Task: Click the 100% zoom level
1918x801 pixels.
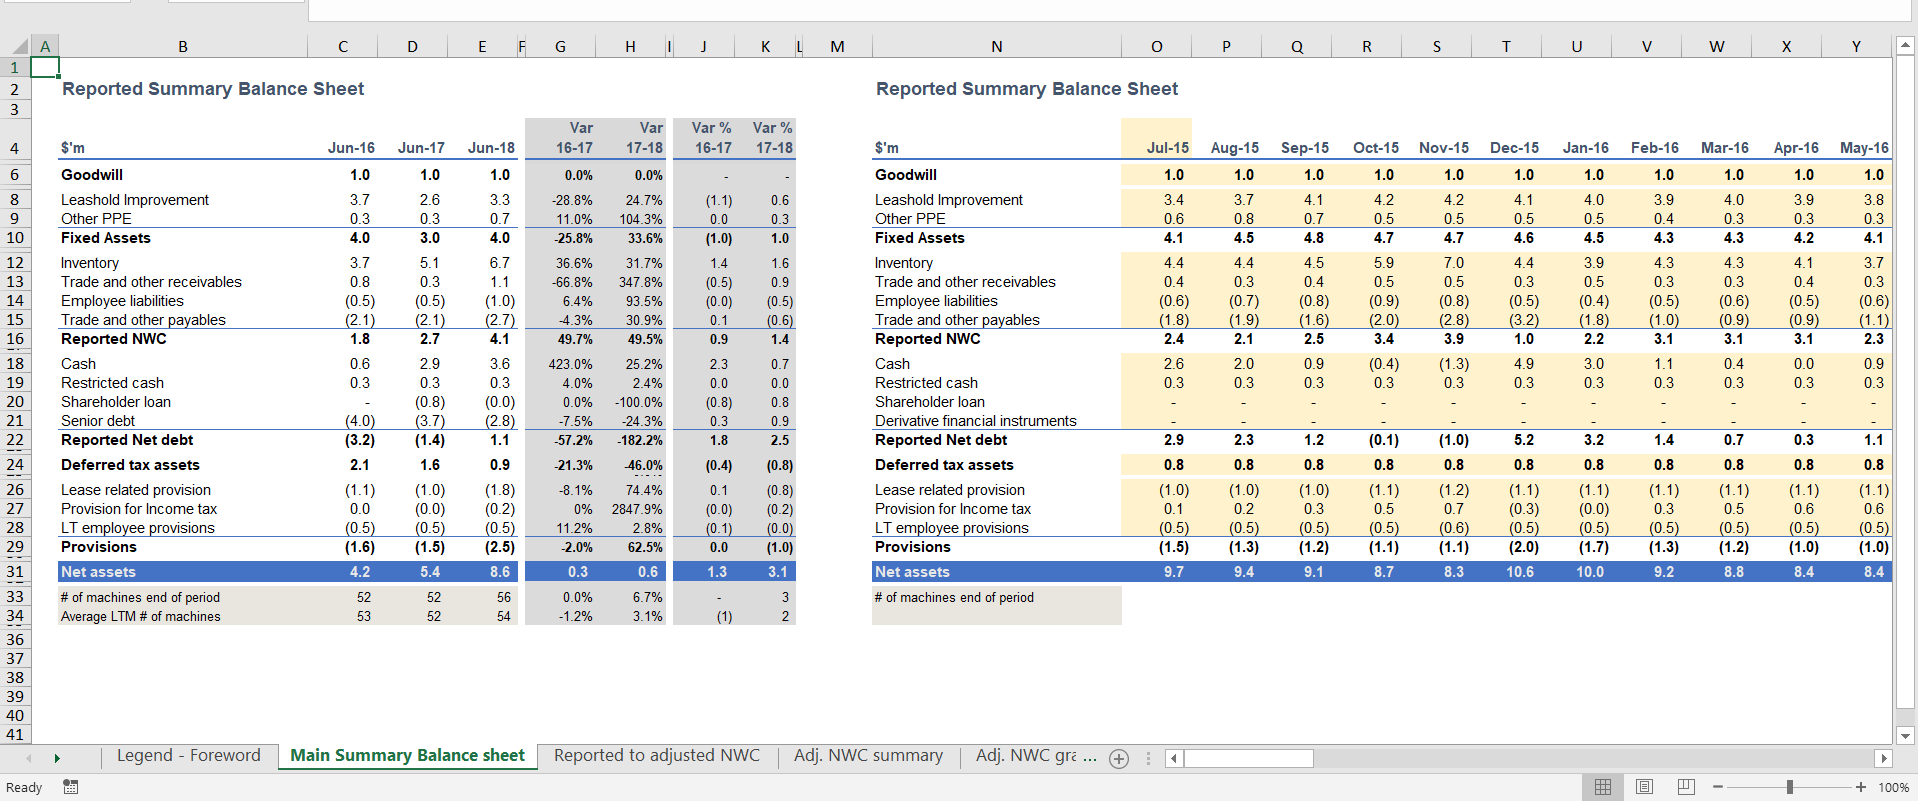Action: tap(1894, 787)
